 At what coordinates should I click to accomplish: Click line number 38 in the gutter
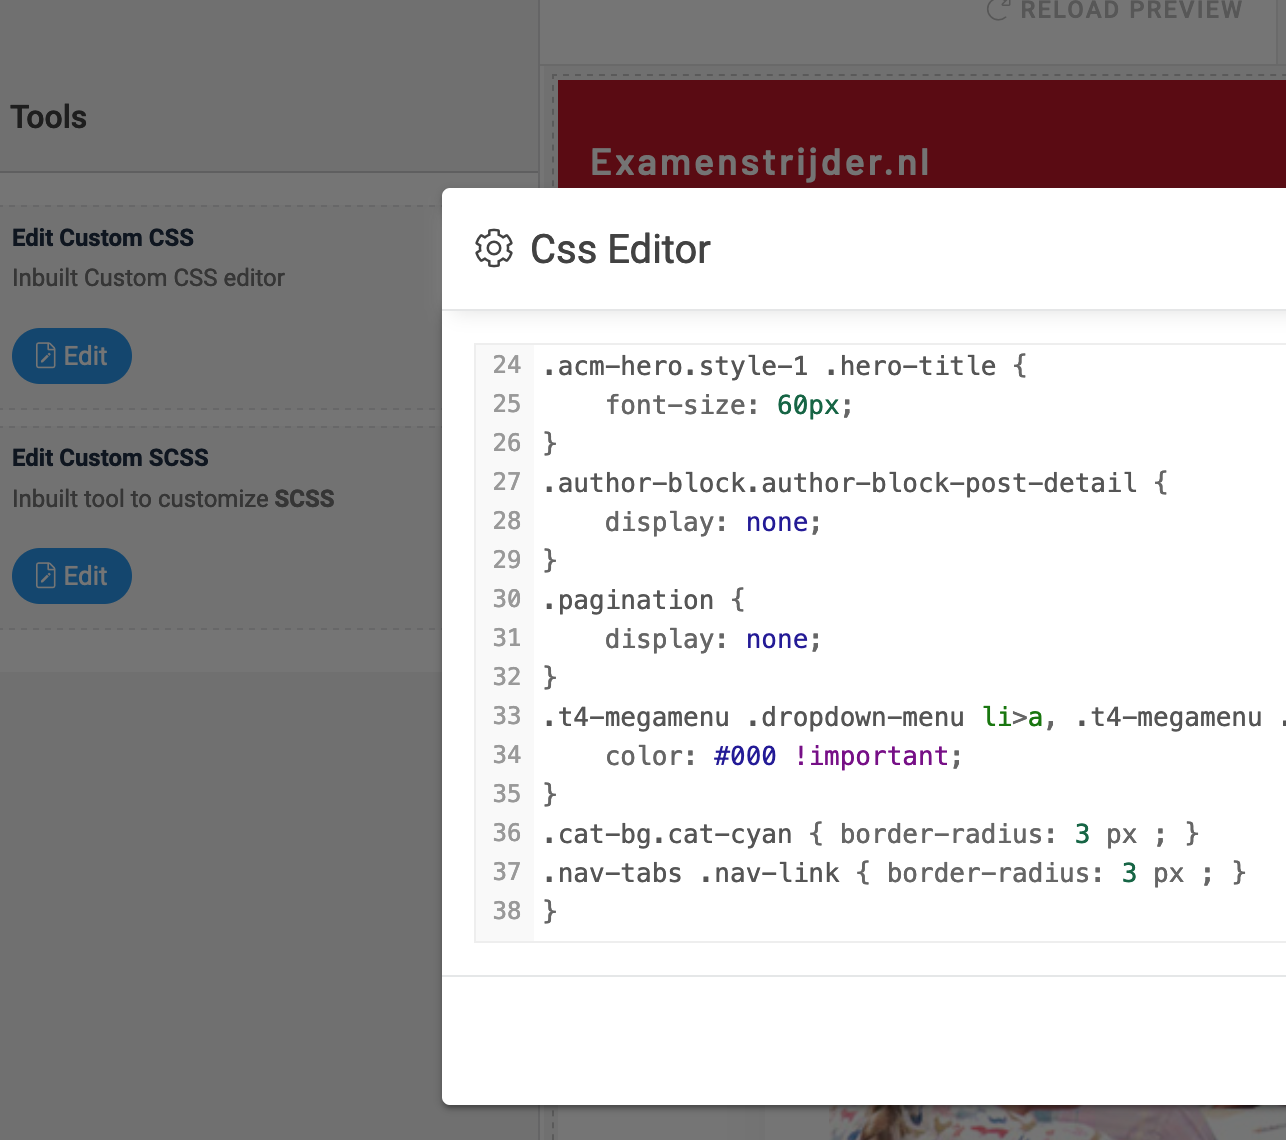507,911
